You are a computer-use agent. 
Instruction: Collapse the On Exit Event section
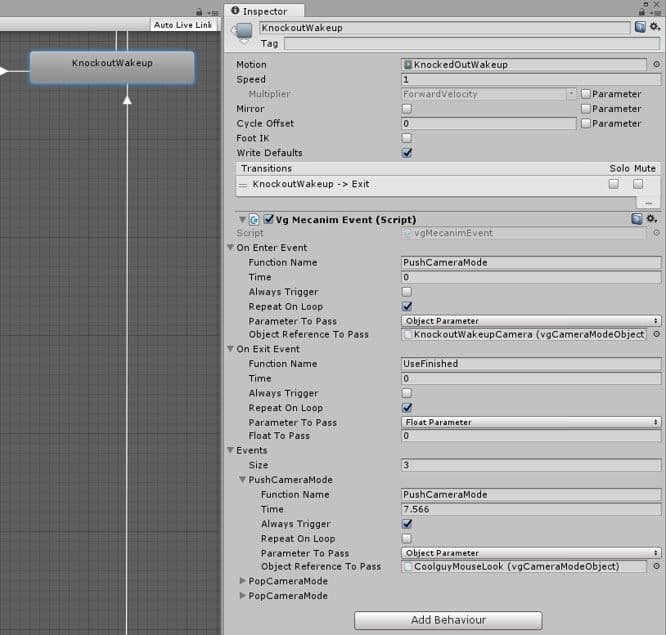[x=230, y=349]
